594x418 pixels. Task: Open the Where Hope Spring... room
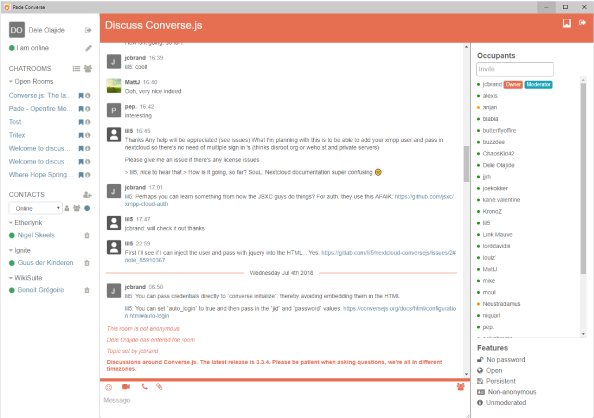coord(38,175)
